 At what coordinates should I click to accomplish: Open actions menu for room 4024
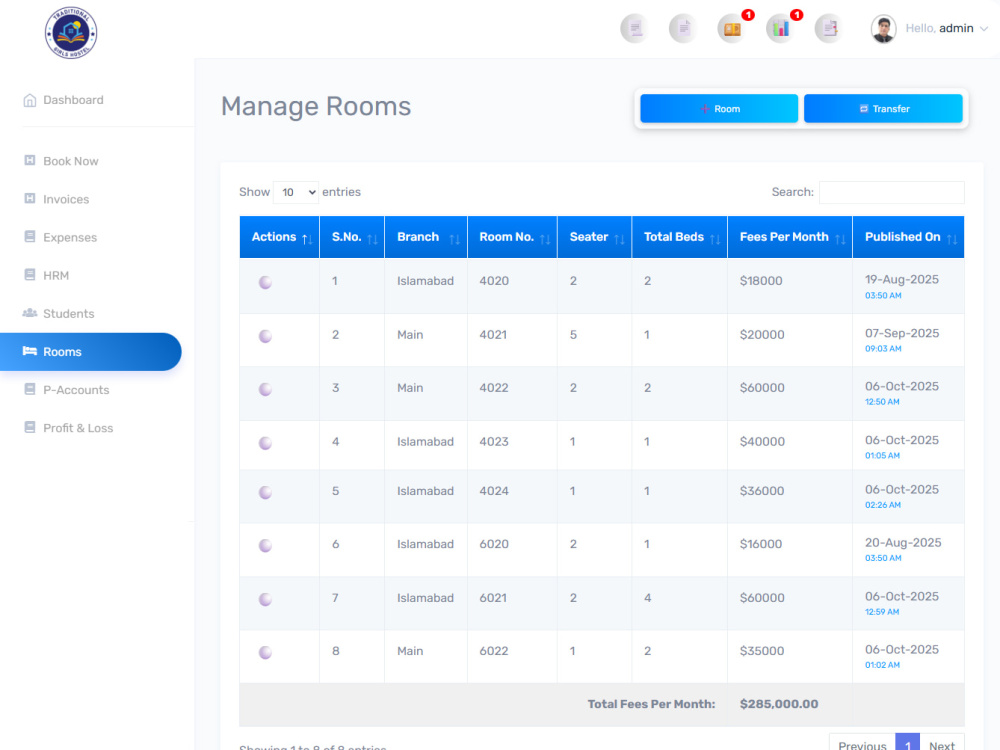point(265,492)
